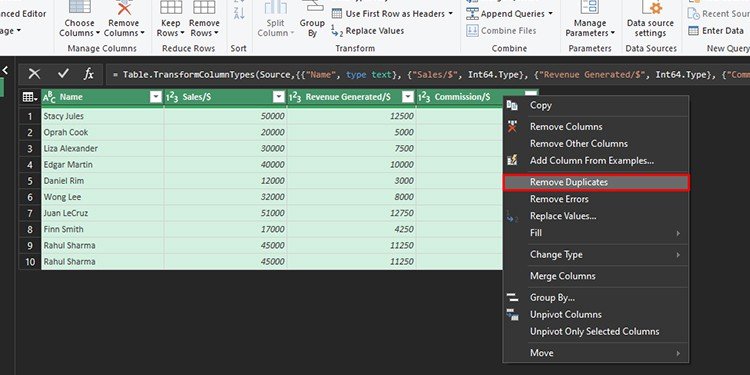Viewport: 750px width, 375px height.
Task: Click the Enter Data table icon
Action: (x=694, y=31)
